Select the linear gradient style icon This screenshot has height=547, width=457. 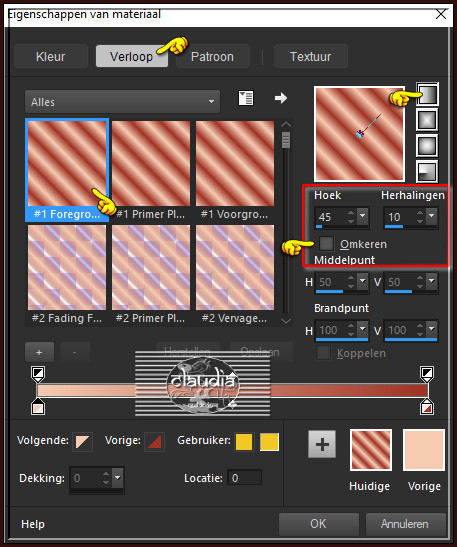tap(427, 94)
